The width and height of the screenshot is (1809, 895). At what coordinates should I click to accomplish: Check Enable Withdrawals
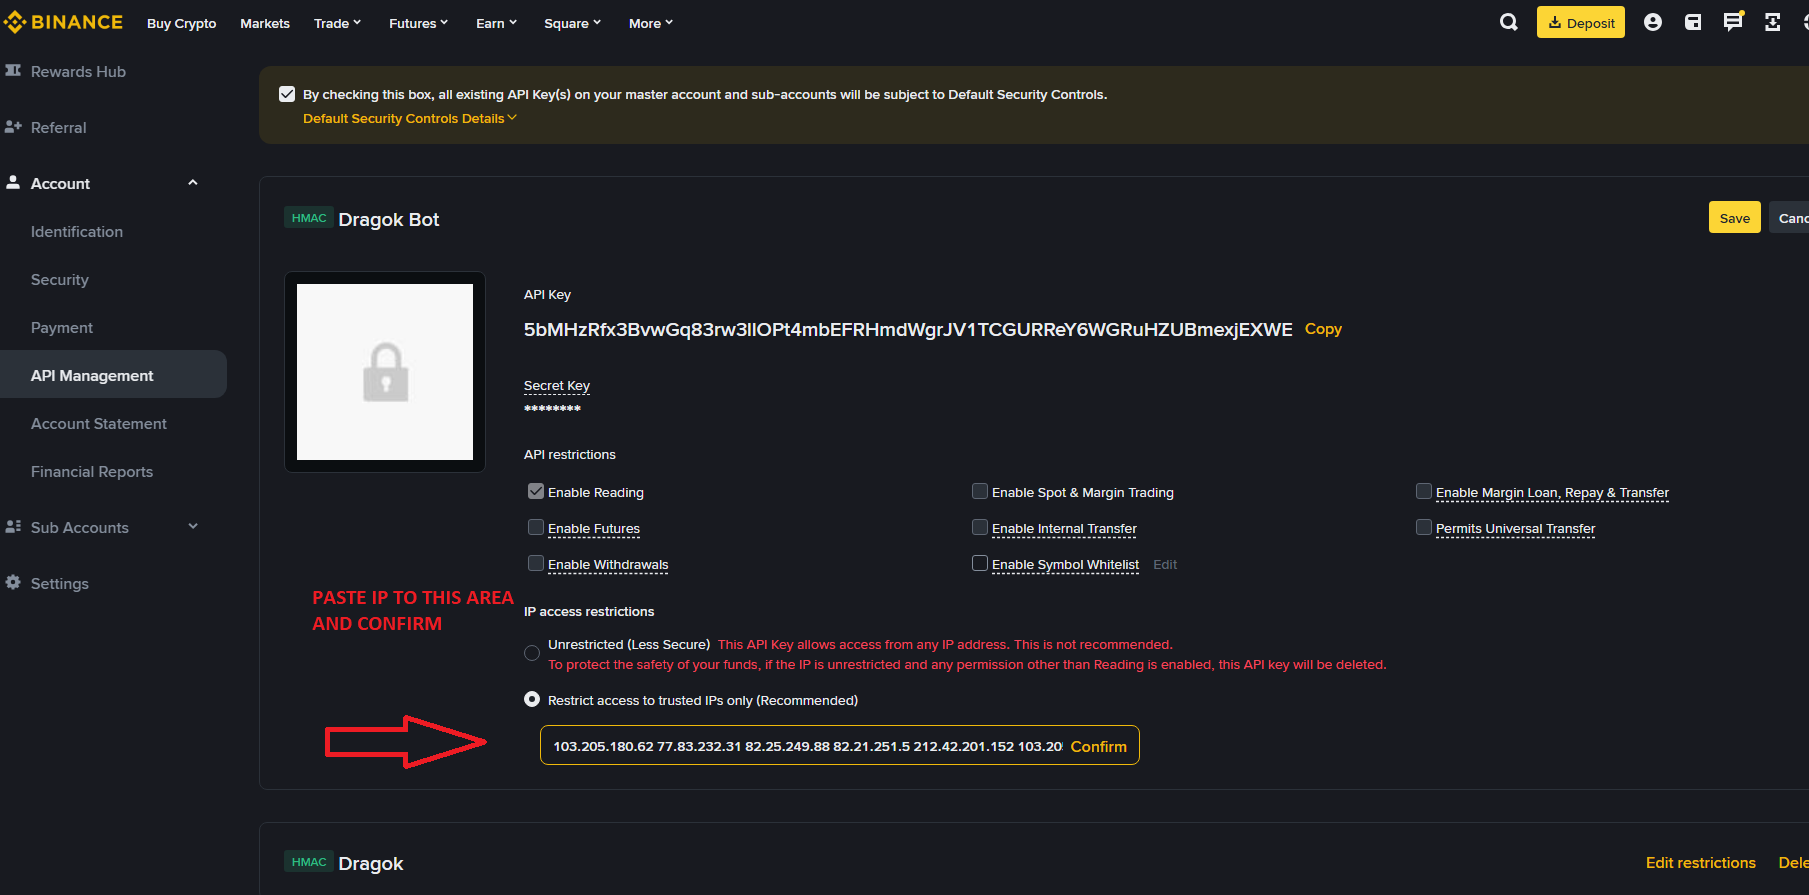[536, 563]
